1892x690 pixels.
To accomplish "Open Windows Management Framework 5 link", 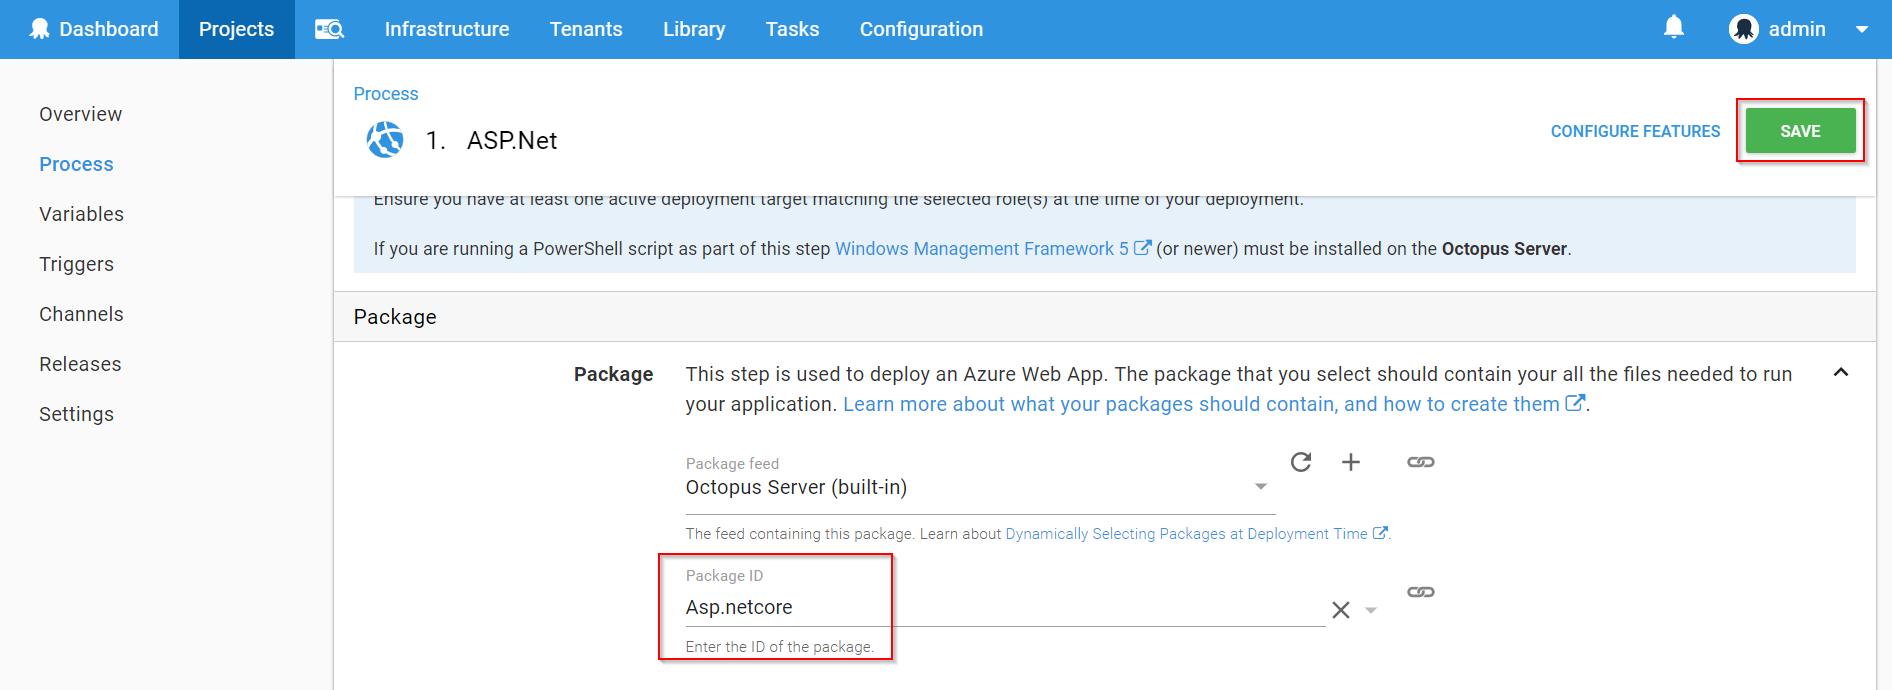I will click(993, 248).
